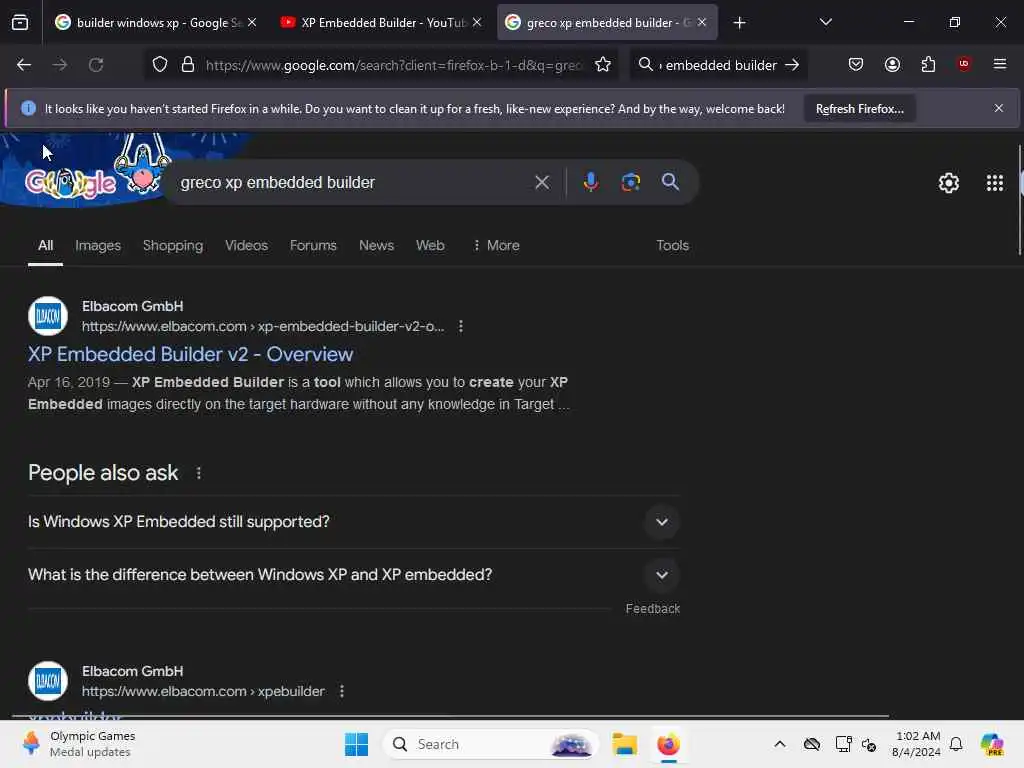Click Firefox icon in taskbar
The width and height of the screenshot is (1024, 768).
tap(668, 744)
